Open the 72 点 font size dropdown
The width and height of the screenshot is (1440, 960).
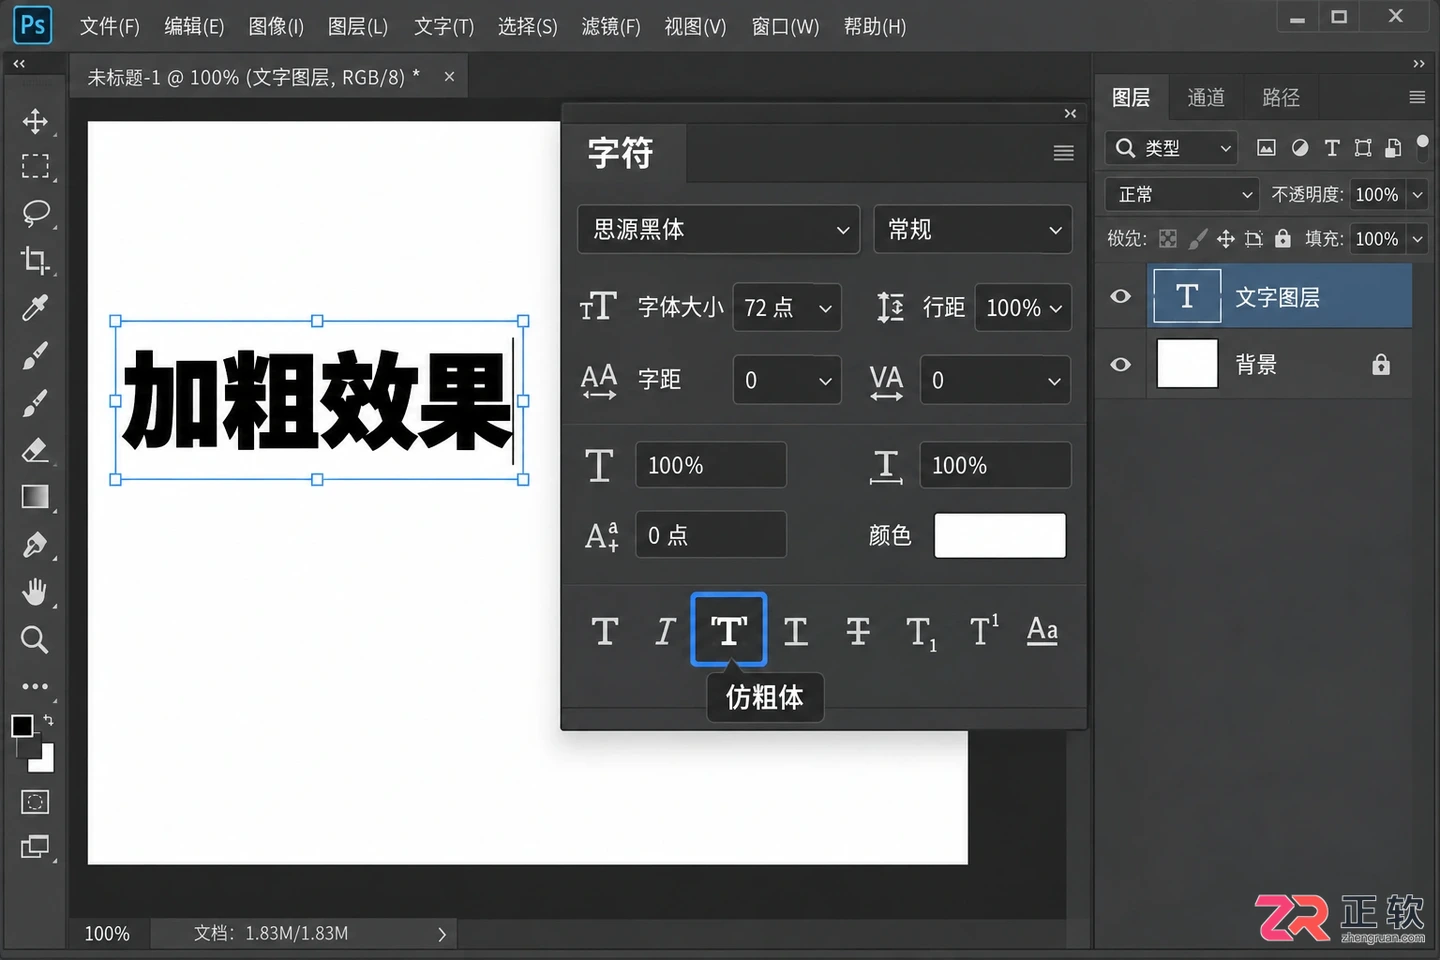(787, 308)
